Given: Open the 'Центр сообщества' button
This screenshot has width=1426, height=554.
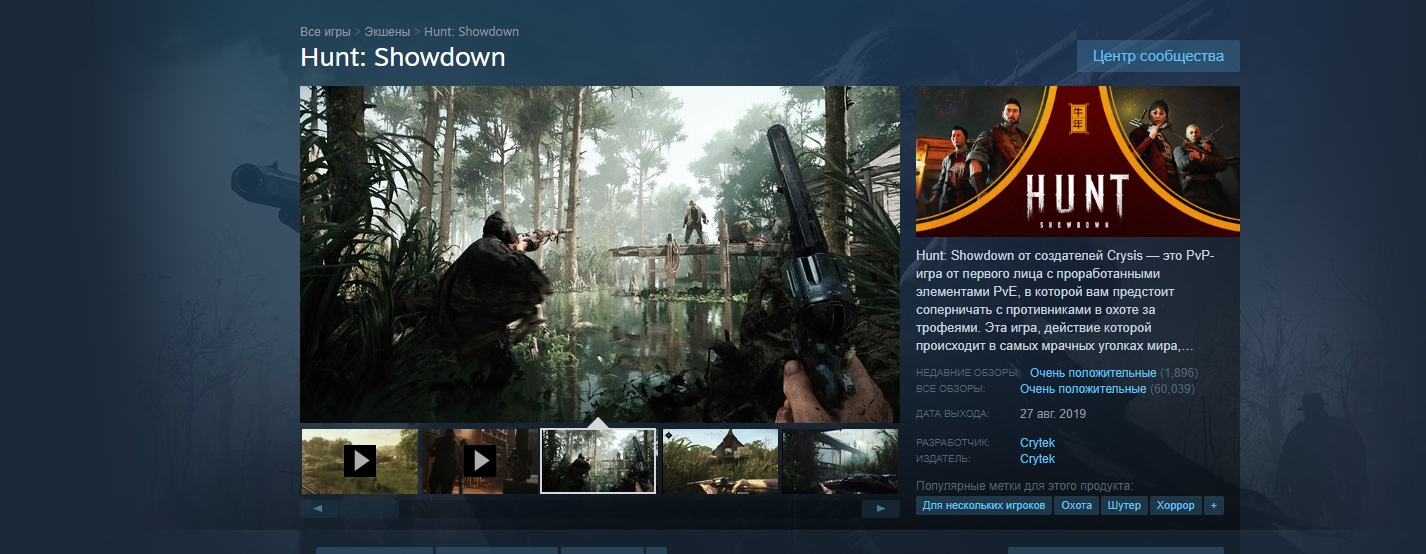Looking at the screenshot, I should pyautogui.click(x=1158, y=56).
